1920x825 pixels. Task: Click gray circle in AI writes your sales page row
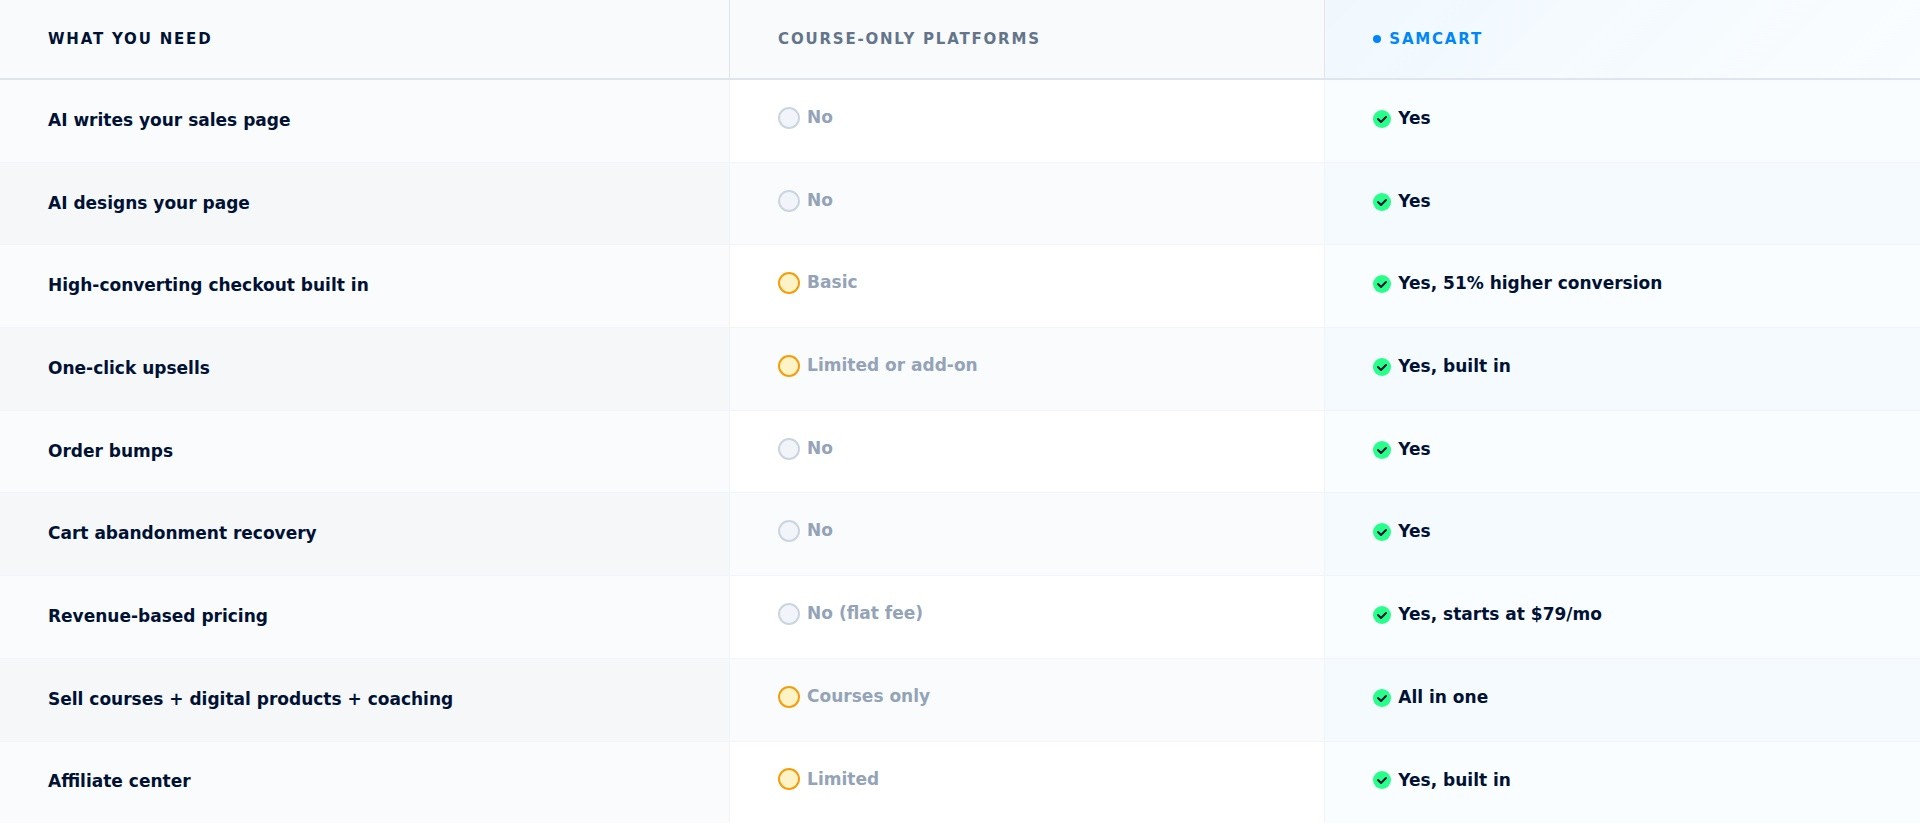[789, 118]
